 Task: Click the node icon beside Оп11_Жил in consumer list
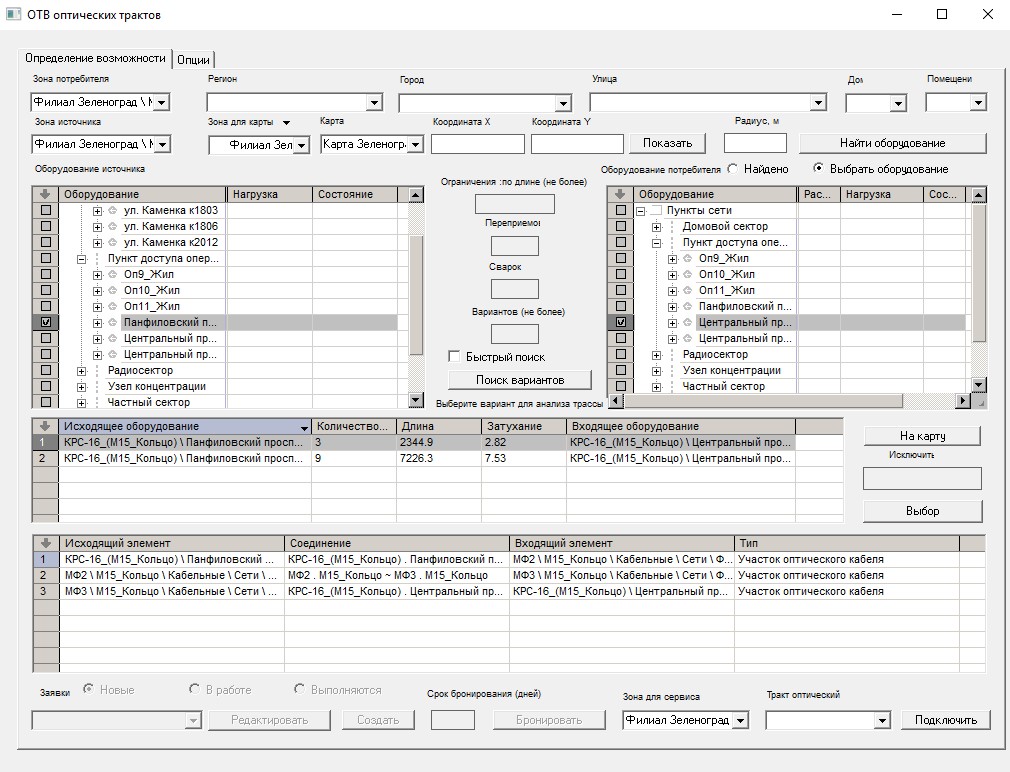[x=688, y=290]
